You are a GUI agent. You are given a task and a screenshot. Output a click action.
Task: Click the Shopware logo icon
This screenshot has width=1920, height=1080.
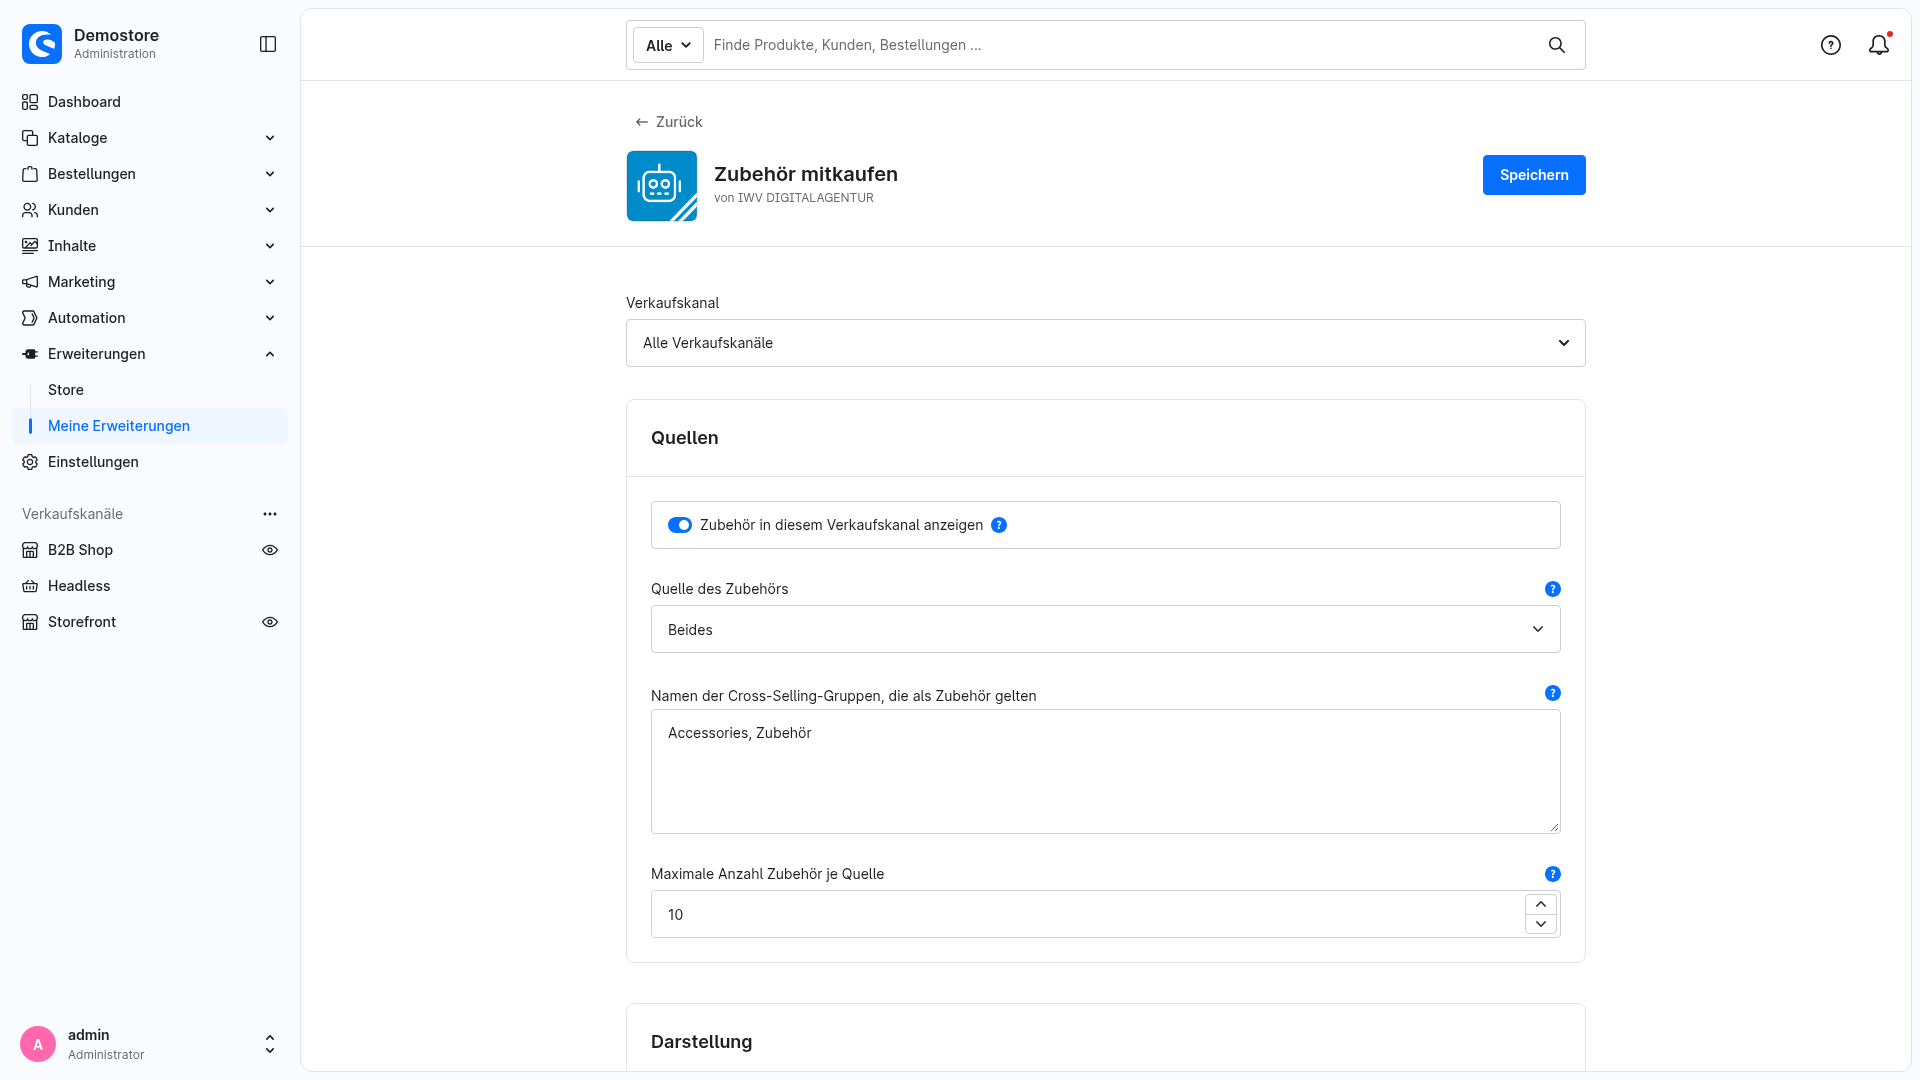pyautogui.click(x=42, y=44)
